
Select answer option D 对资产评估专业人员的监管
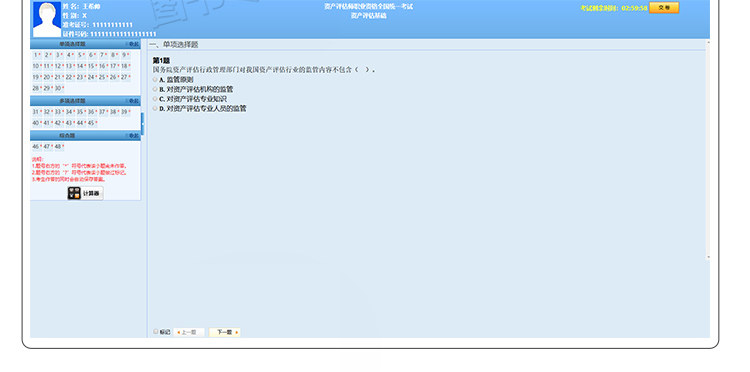pyautogui.click(x=155, y=109)
